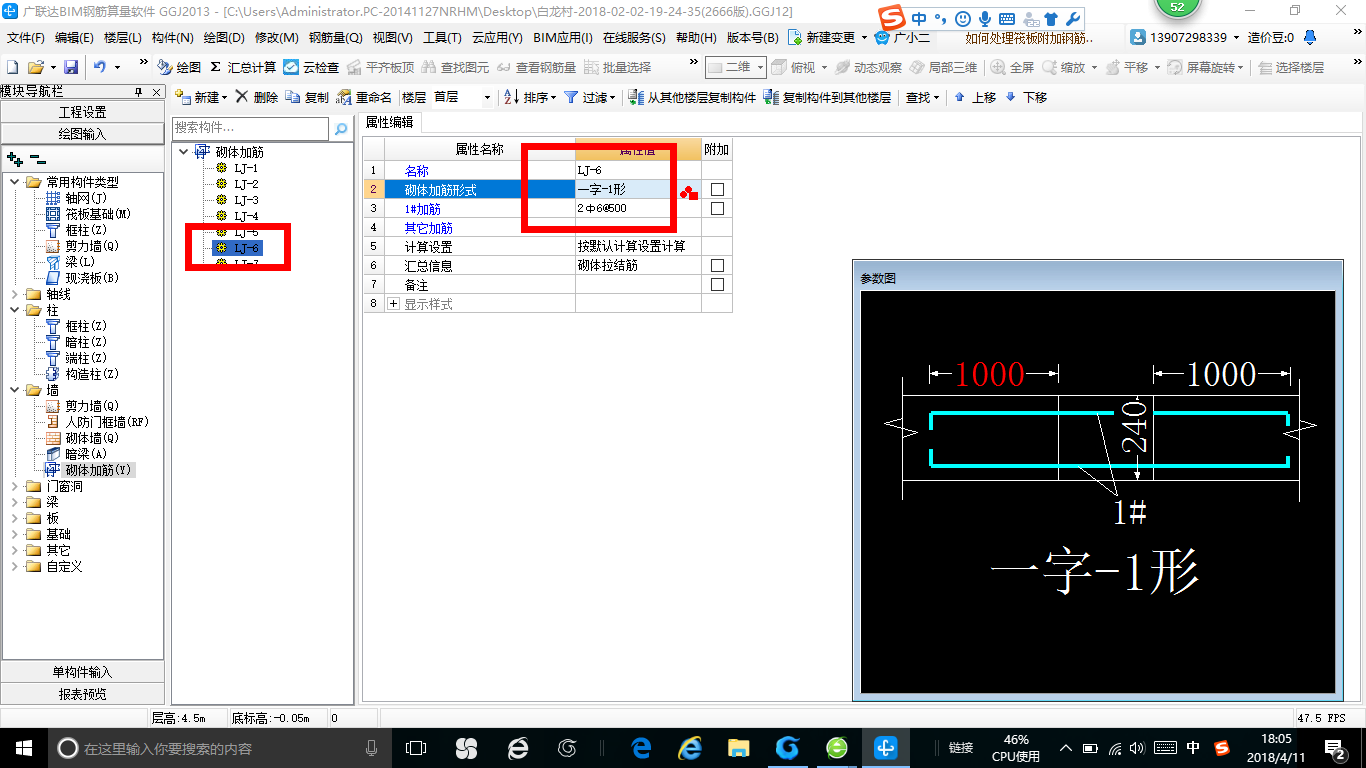Toggle 附加 checkbox for 1#加筋 row
Viewport: 1366px width, 768px height.
point(717,209)
